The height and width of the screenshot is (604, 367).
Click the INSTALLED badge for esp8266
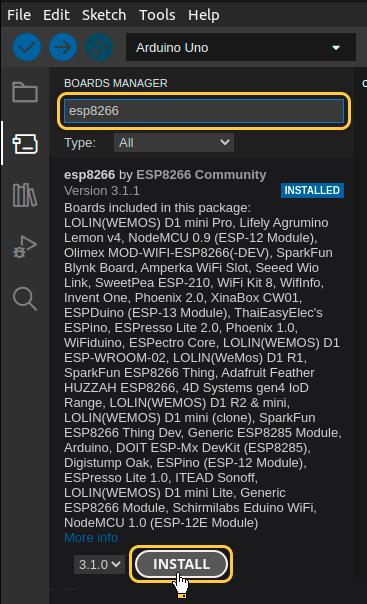[312, 190]
